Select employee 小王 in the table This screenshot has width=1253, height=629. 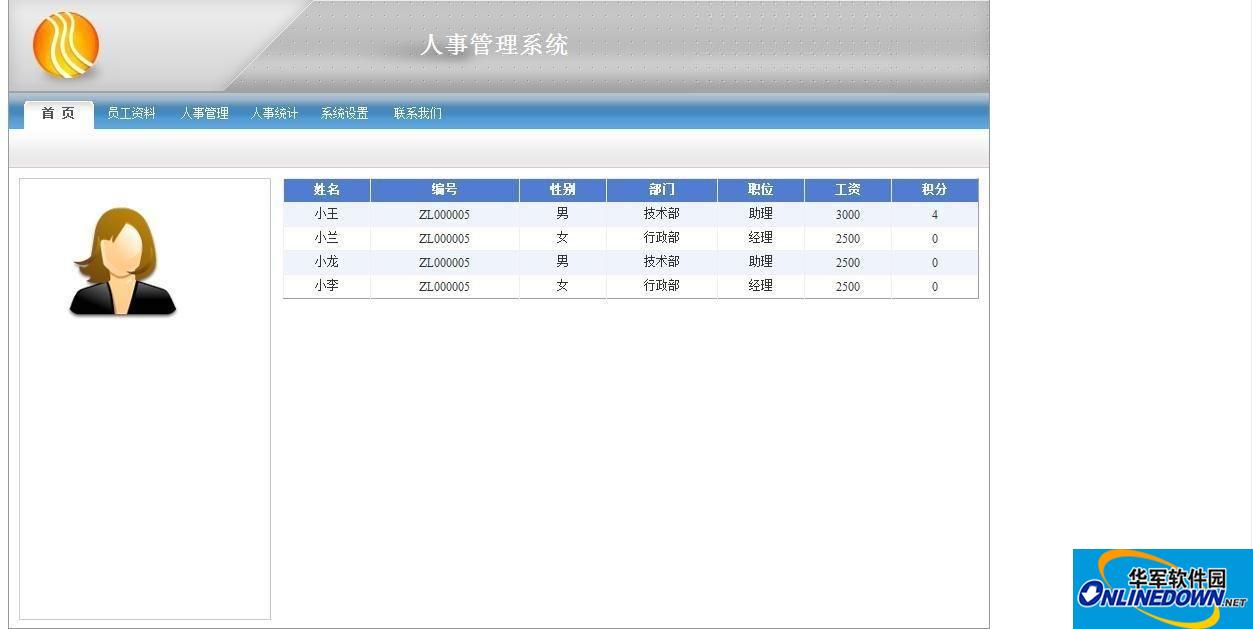point(326,214)
